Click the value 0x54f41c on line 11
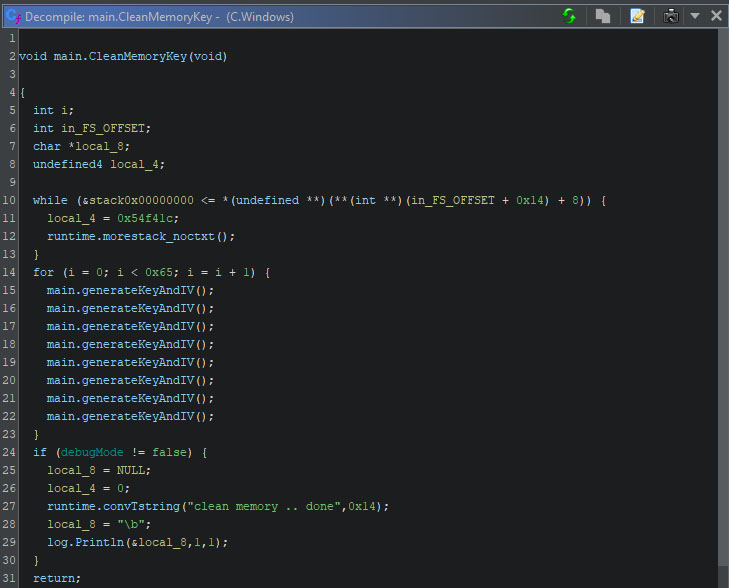Screen dimensions: 729x588 pos(145,218)
